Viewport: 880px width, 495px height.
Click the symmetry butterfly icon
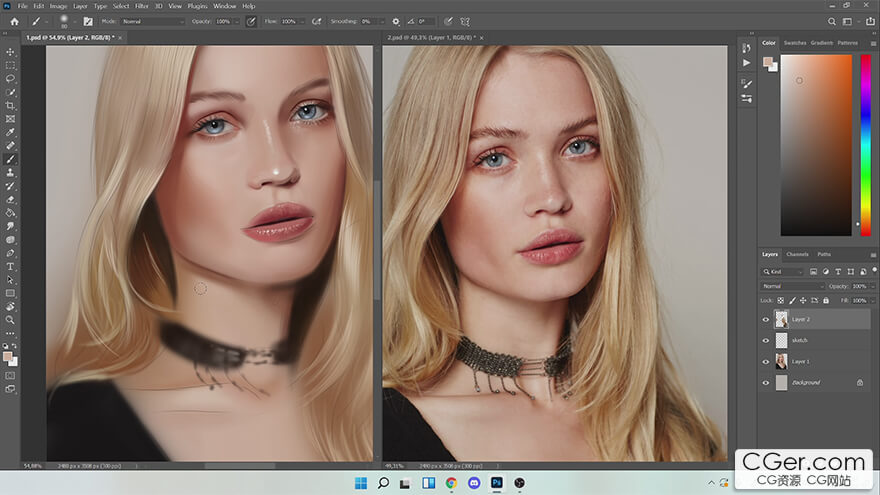465,21
